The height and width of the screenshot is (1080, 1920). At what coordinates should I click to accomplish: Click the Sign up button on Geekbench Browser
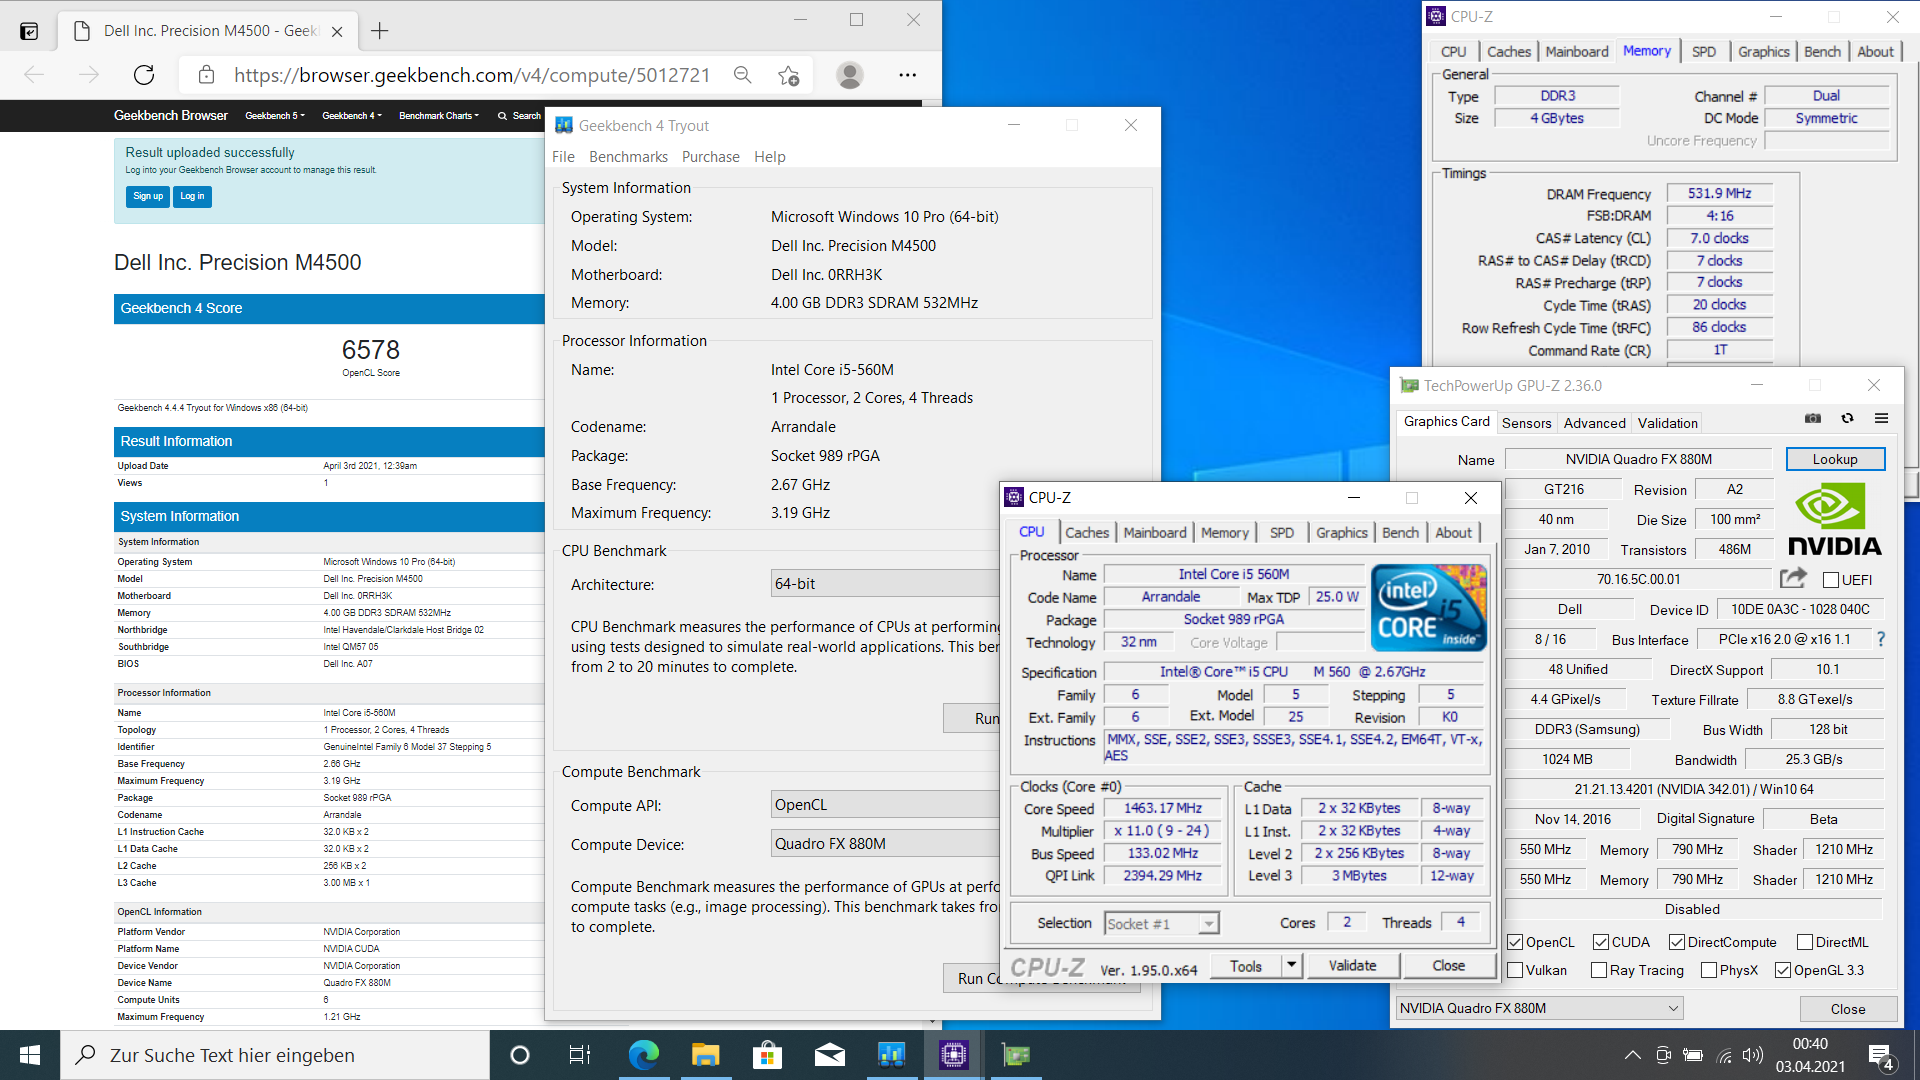[148, 196]
